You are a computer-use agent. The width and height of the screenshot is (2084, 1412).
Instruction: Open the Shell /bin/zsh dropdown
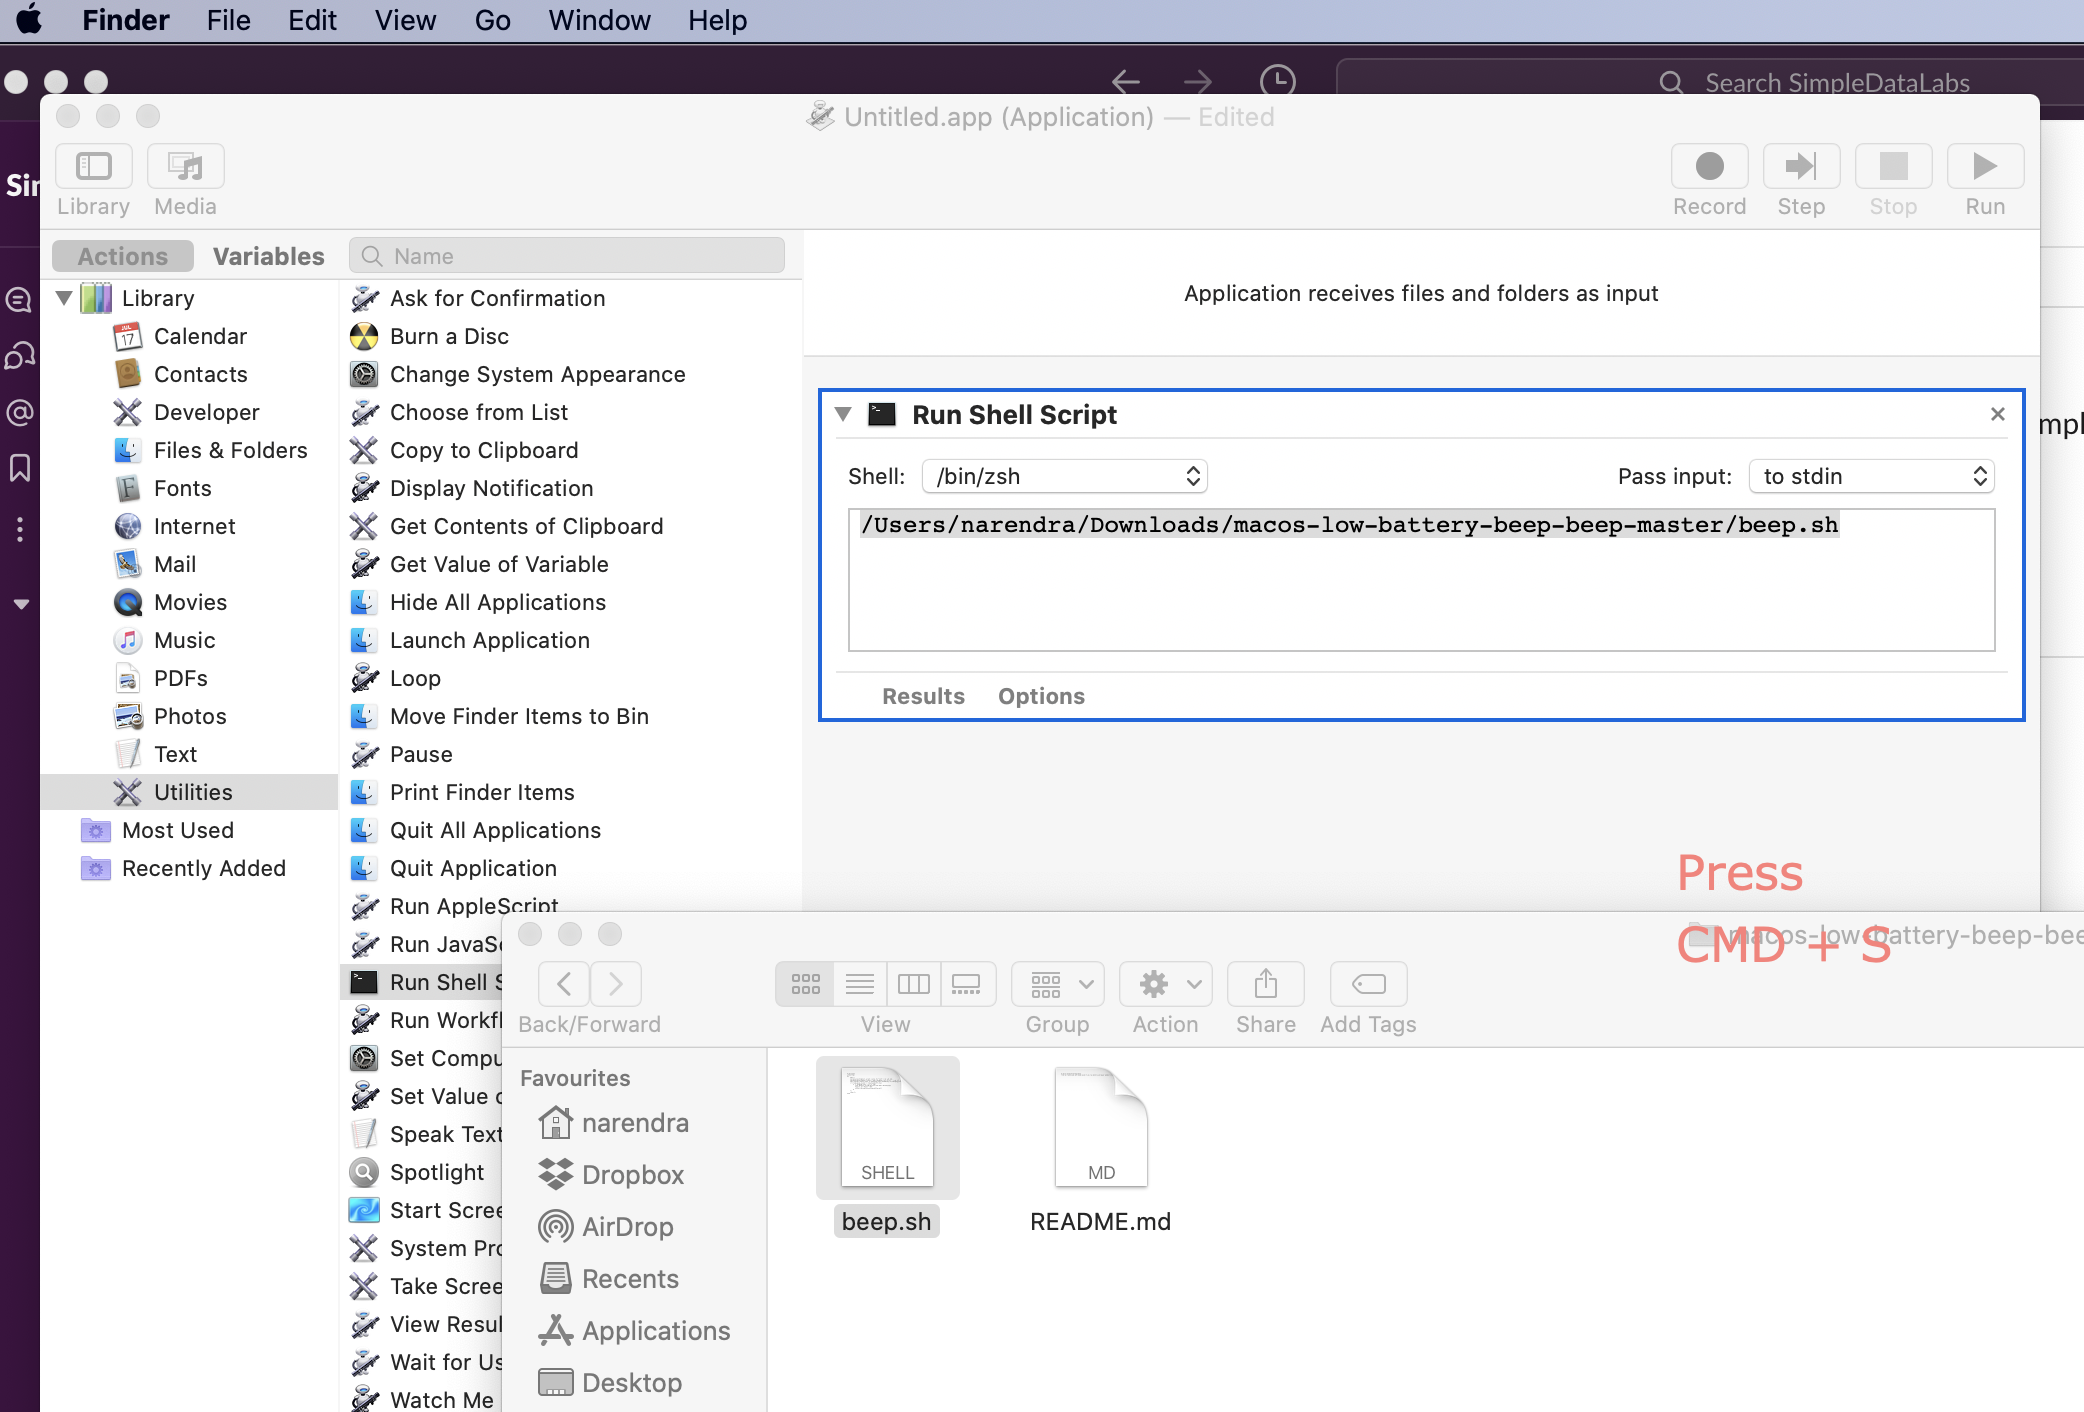[1064, 476]
